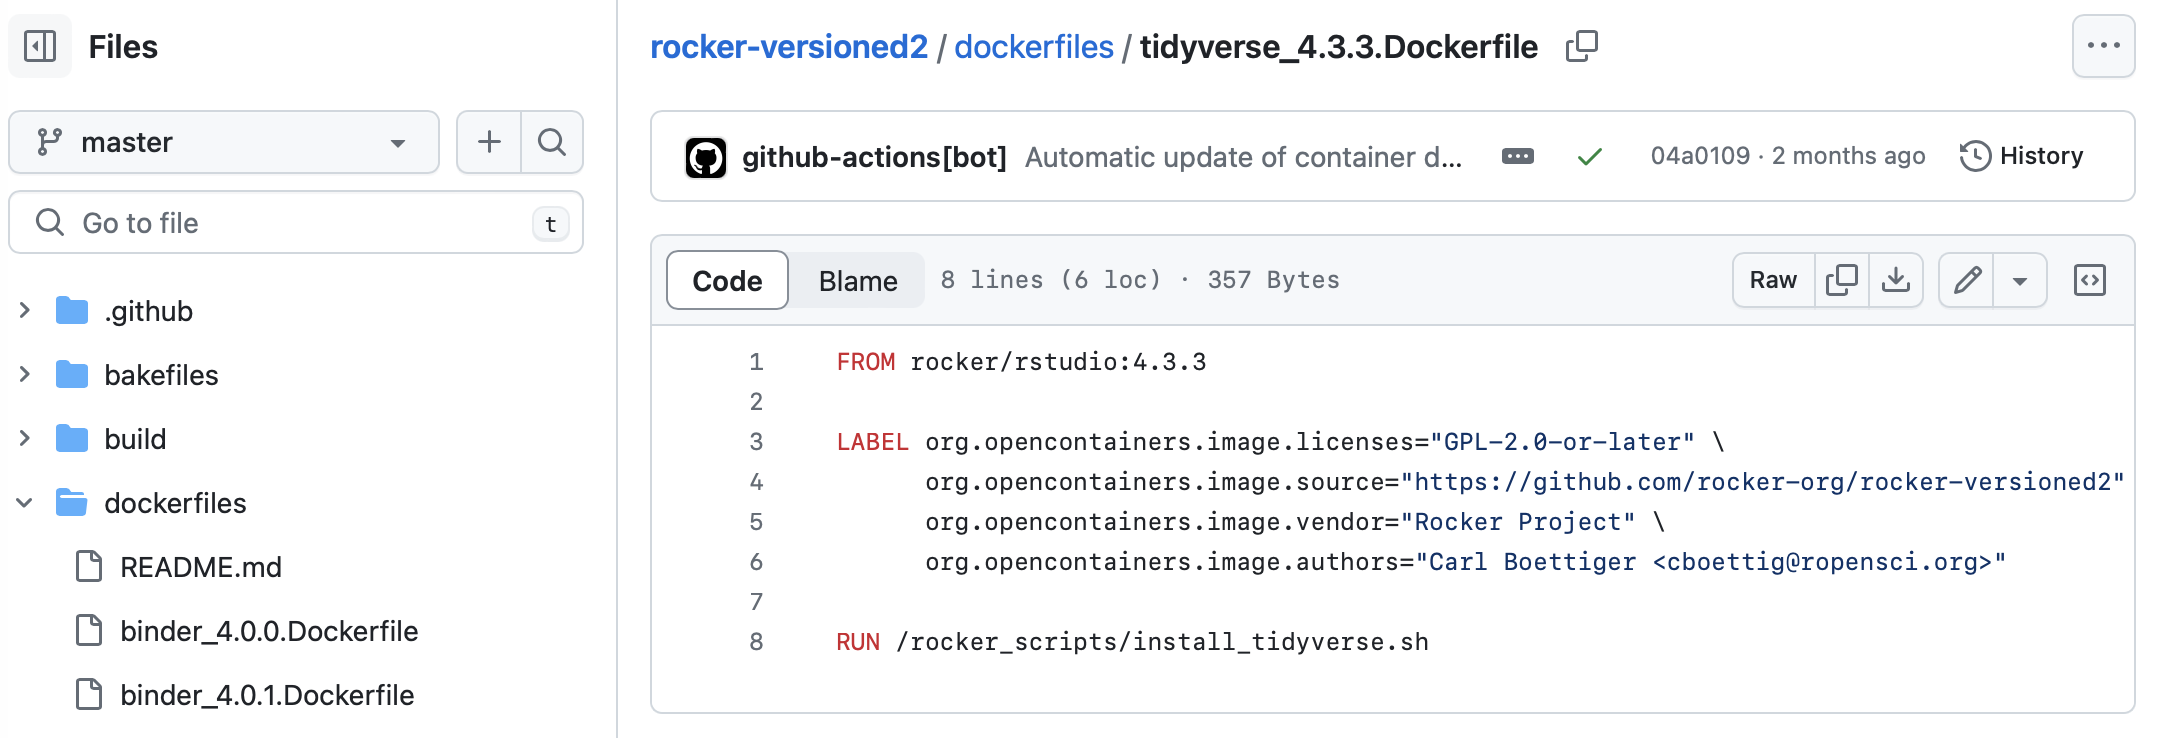Open the three-dot more options menu

click(2103, 46)
